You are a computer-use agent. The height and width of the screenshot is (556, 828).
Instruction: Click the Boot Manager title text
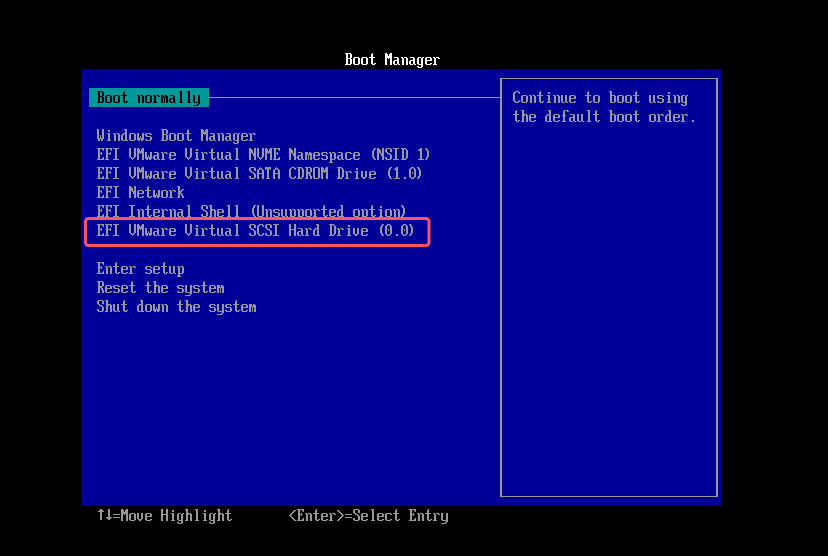tap(392, 60)
